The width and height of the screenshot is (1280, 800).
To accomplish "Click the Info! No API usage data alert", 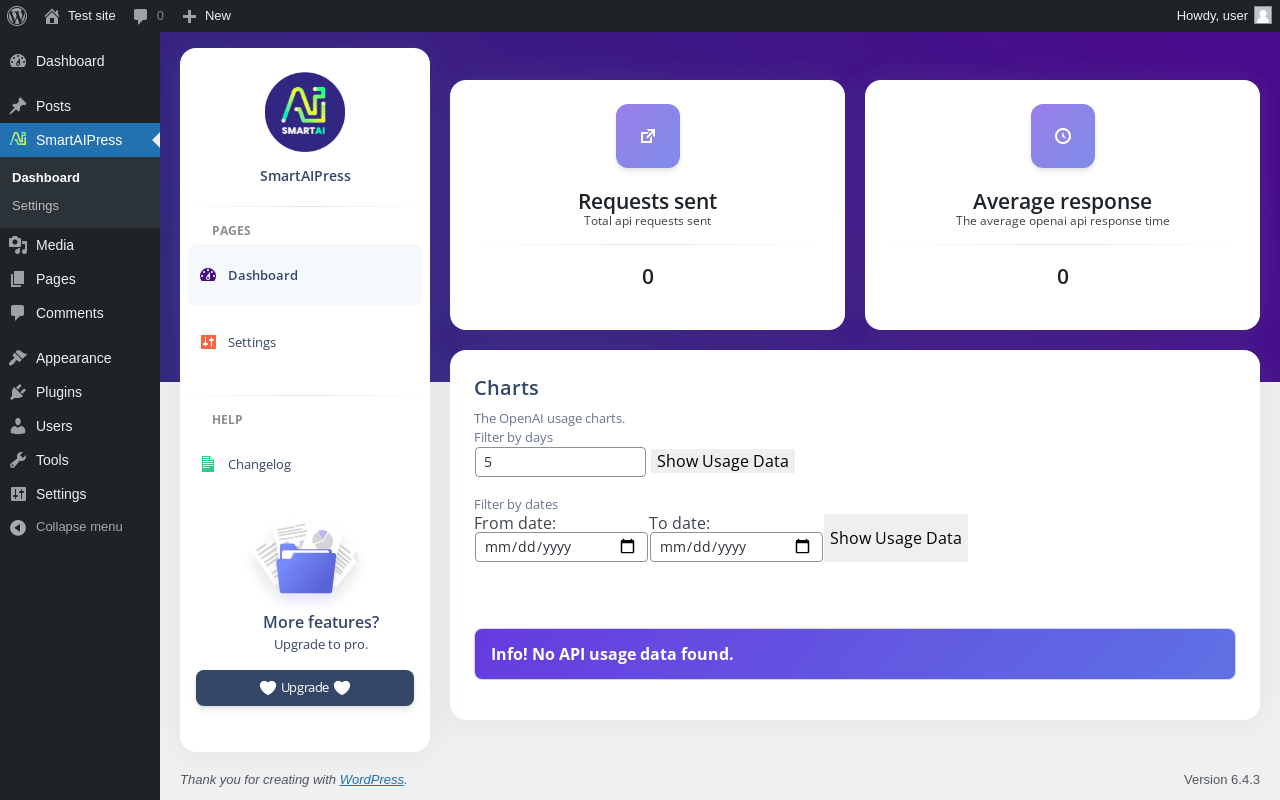I will coord(855,654).
